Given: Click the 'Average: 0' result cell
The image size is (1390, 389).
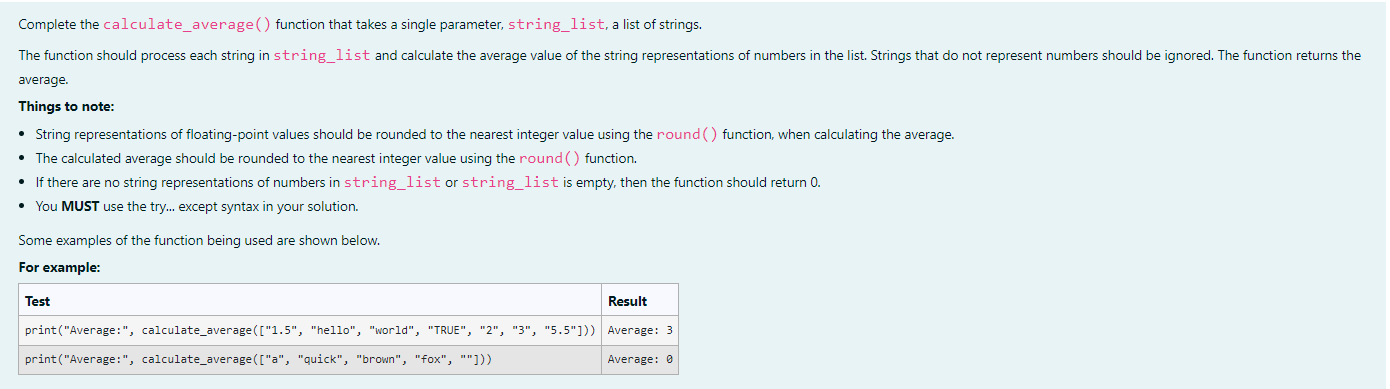Looking at the screenshot, I should 640,359.
